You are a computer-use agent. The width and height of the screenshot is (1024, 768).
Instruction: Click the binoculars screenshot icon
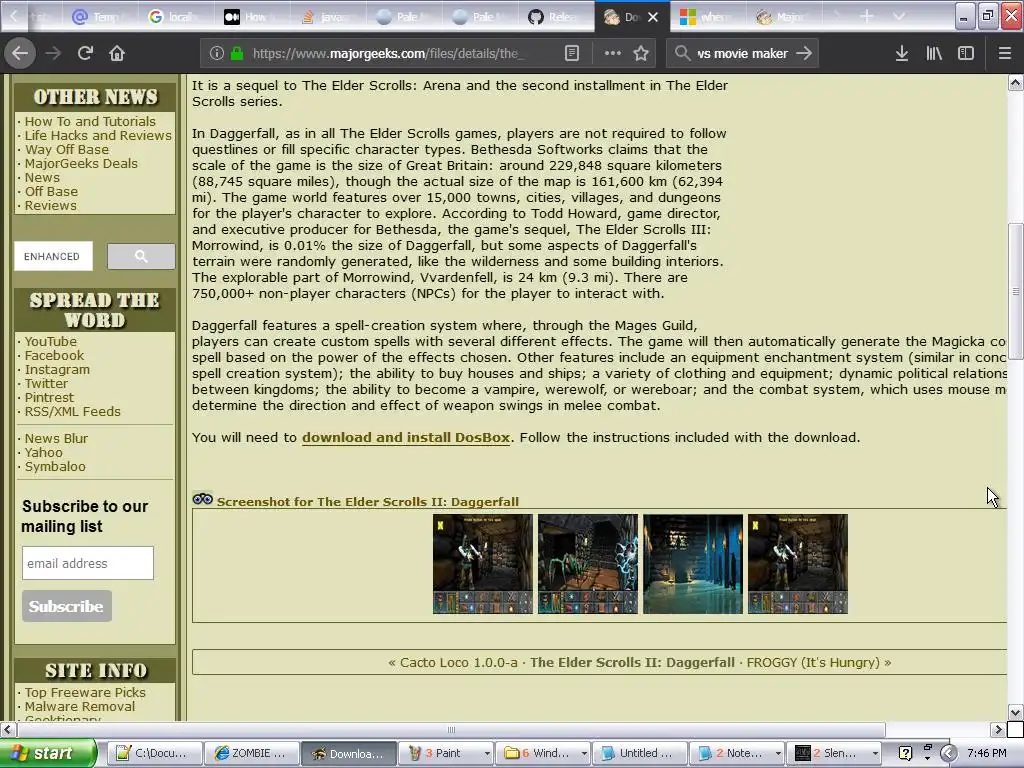(x=202, y=500)
